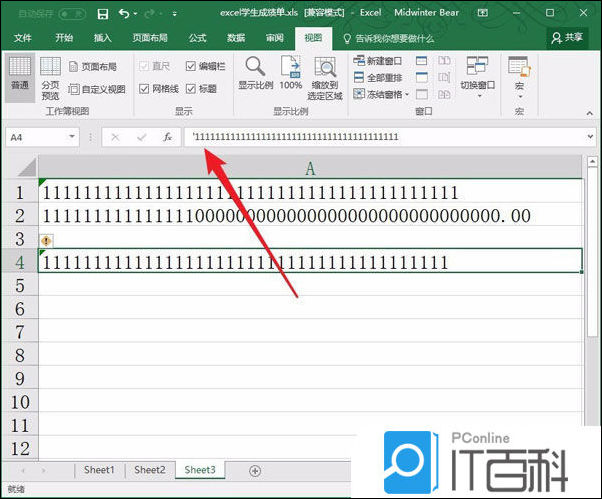Screen dimensions: 602x499
Task: Click inside the formula bar text
Action: (x=295, y=137)
